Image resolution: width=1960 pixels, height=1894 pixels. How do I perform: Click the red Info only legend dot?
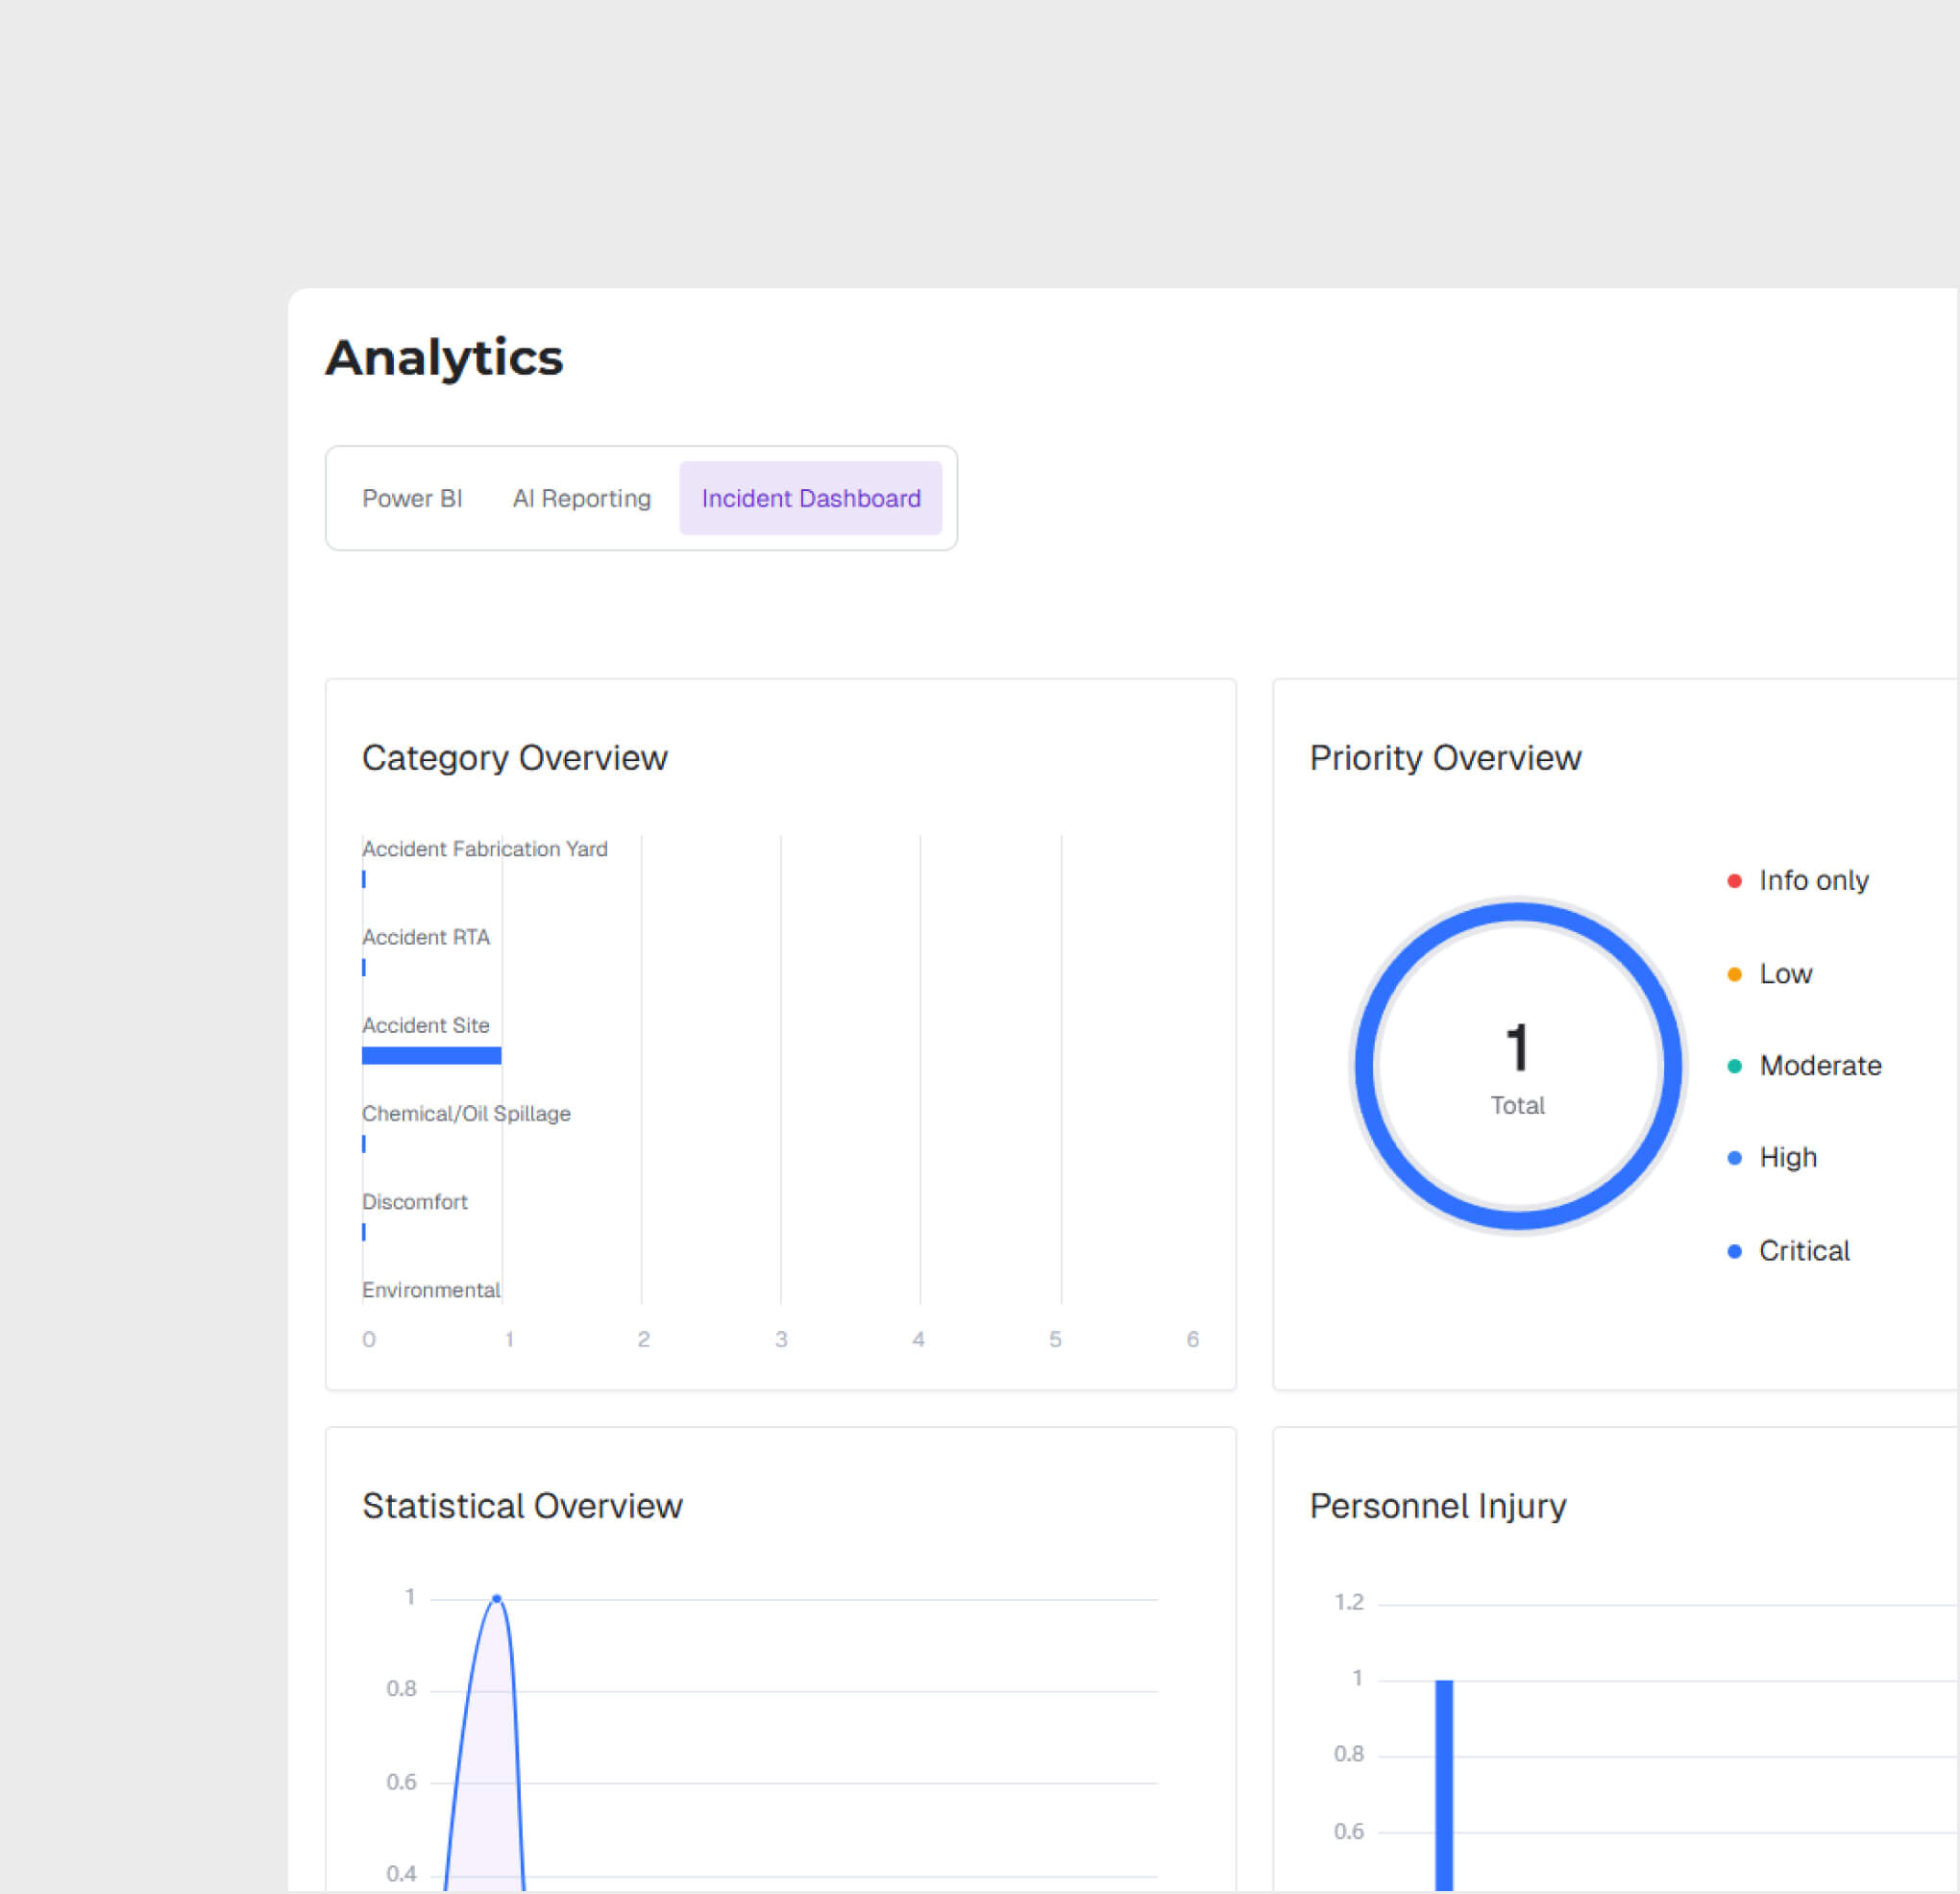pyautogui.click(x=1735, y=881)
